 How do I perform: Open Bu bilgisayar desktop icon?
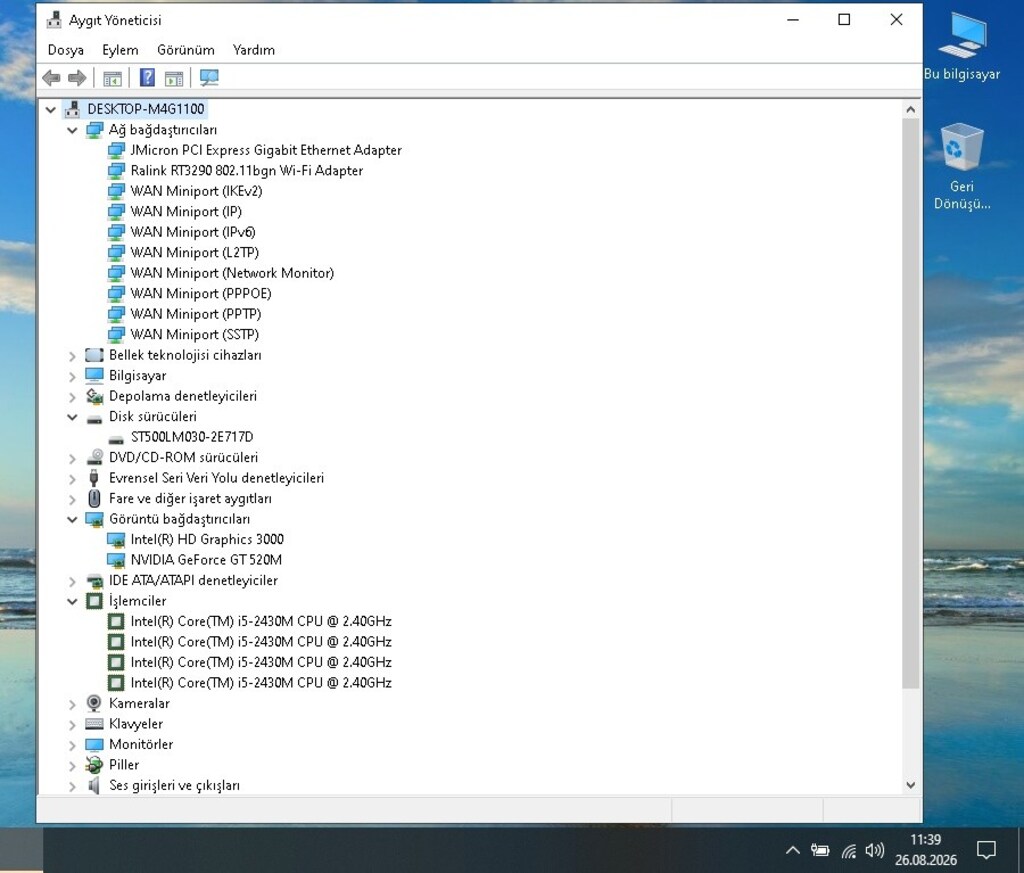961,47
